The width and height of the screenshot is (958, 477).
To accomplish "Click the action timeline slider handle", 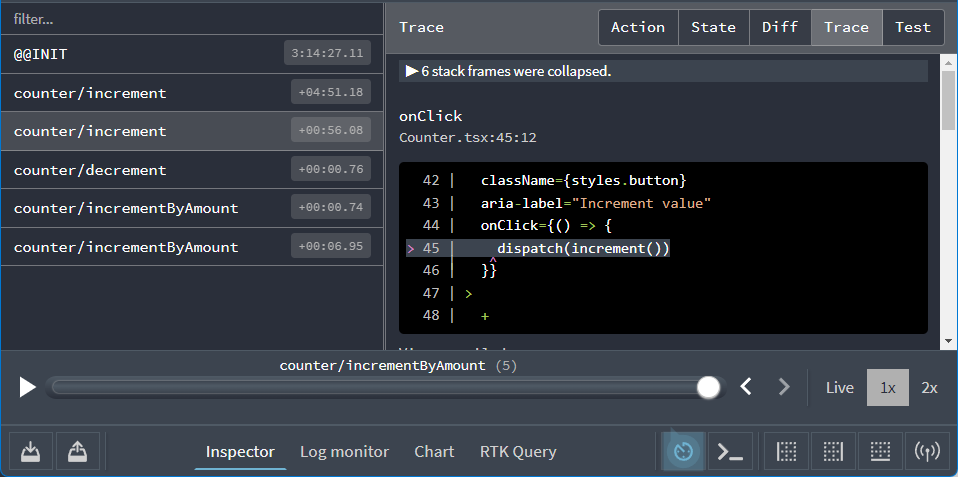I will [x=709, y=387].
